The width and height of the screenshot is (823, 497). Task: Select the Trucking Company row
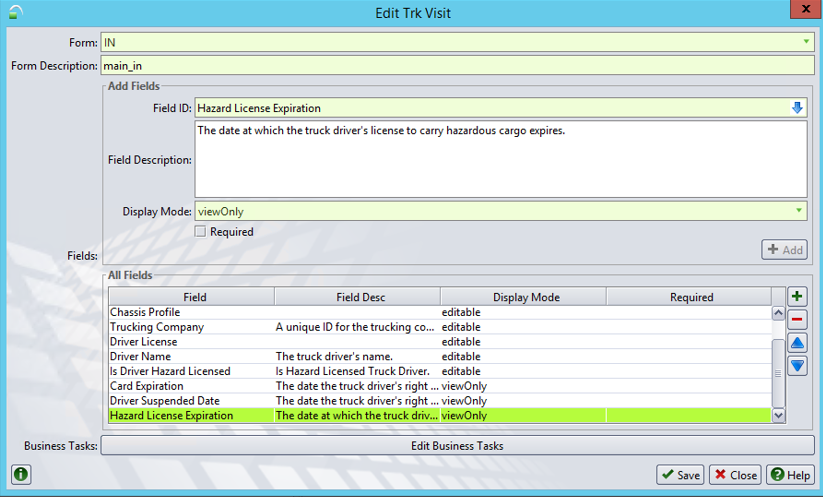click(x=190, y=327)
